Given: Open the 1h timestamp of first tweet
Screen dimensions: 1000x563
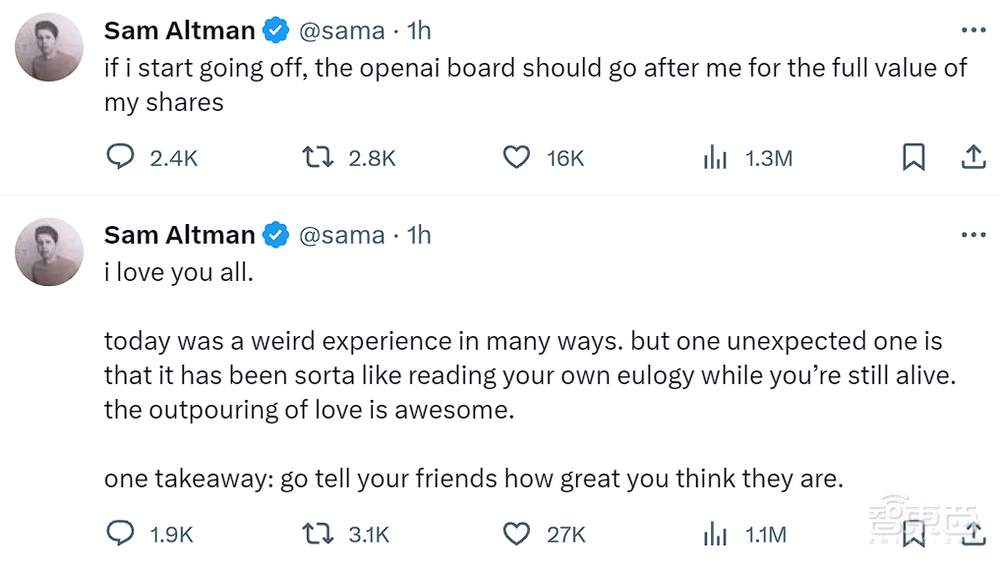Looking at the screenshot, I should tap(419, 31).
